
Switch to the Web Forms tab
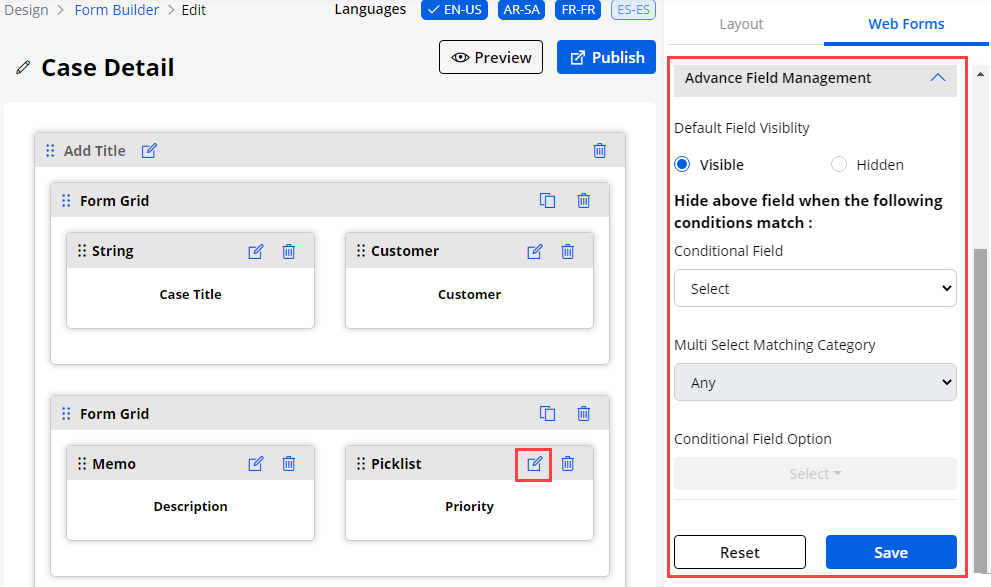(x=906, y=24)
